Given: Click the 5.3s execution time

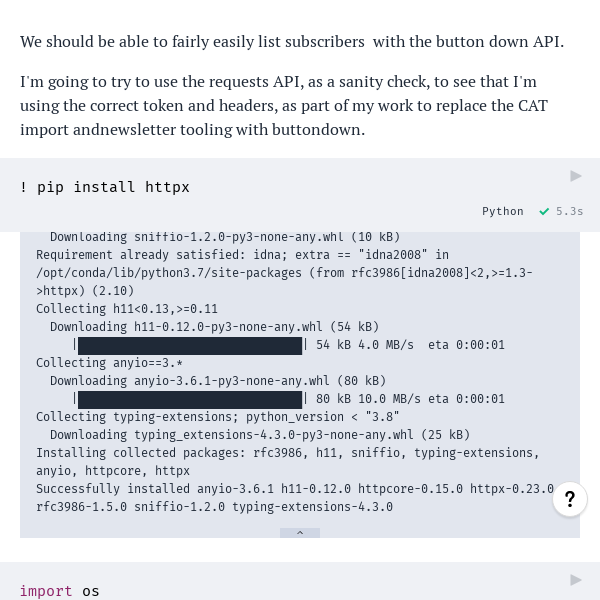Looking at the screenshot, I should point(569,211).
